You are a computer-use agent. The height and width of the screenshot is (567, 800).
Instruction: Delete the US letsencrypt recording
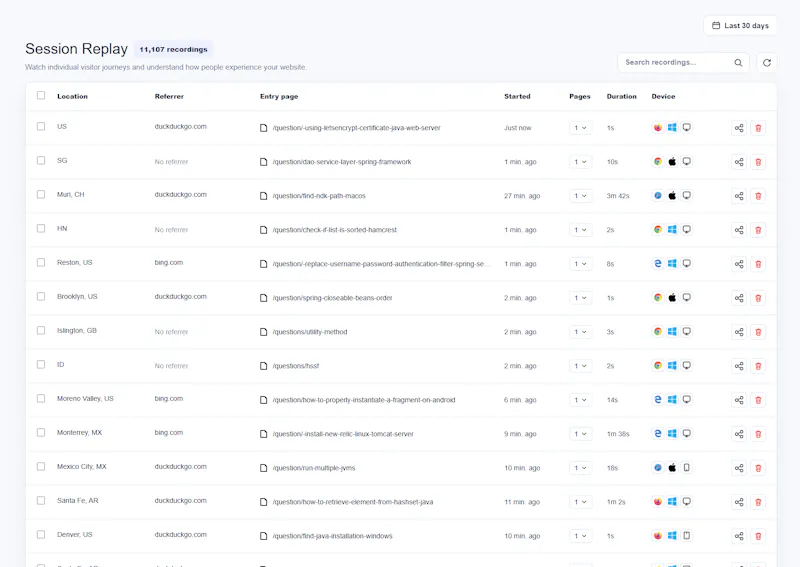[x=758, y=128]
